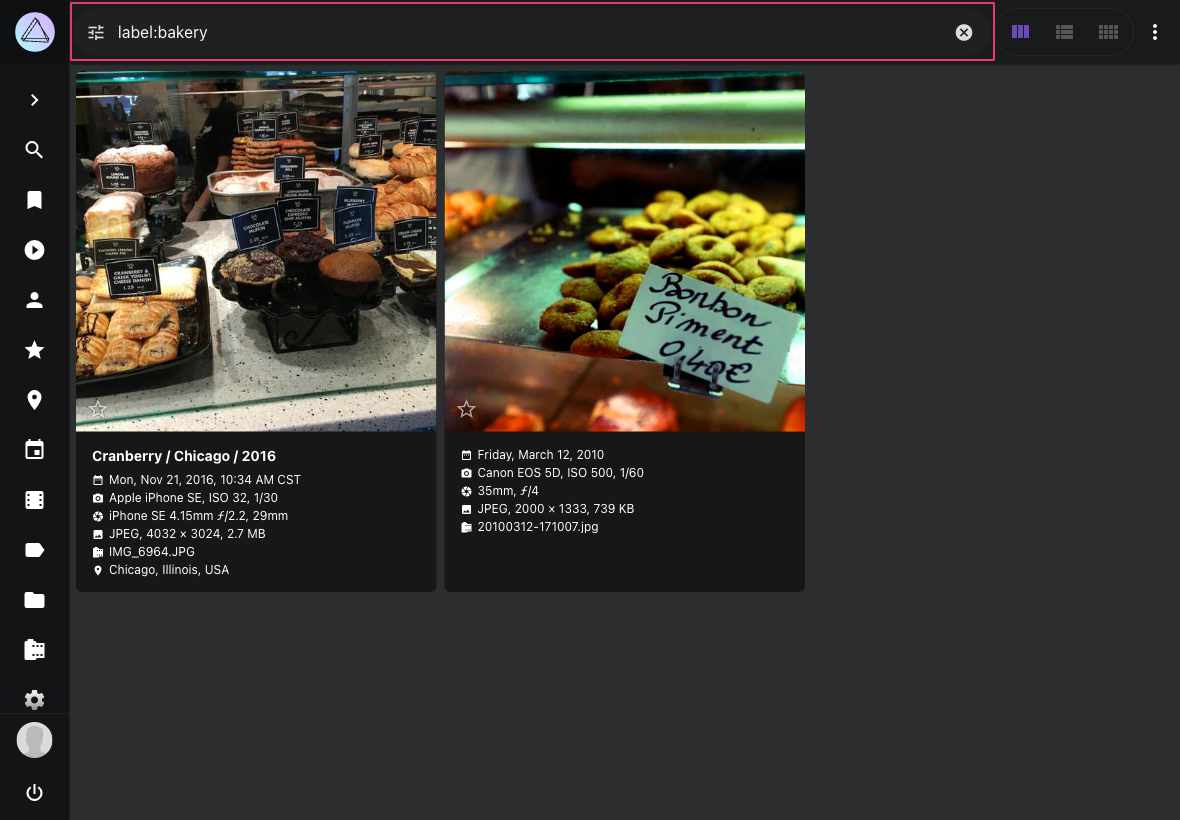1180x820 pixels.
Task: Clear the label:bakery search query
Action: 964,32
